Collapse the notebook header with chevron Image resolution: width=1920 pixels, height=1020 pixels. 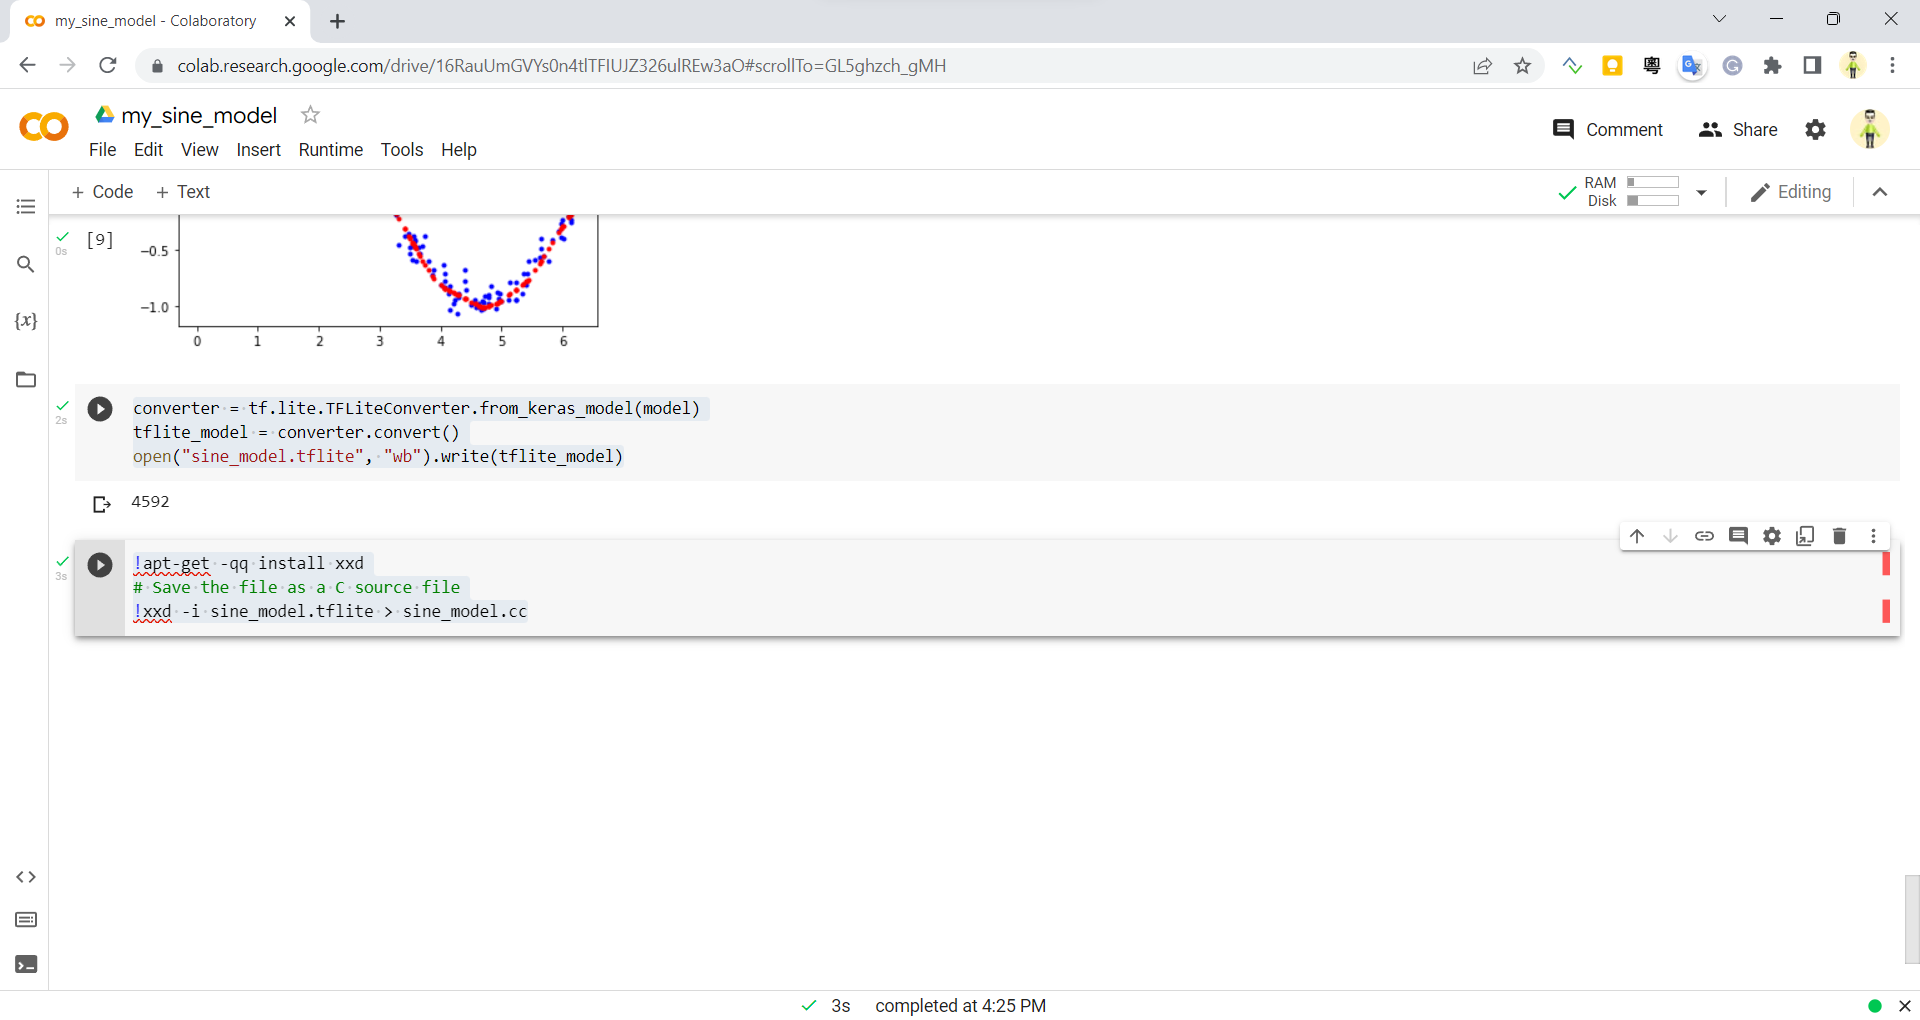[1880, 192]
